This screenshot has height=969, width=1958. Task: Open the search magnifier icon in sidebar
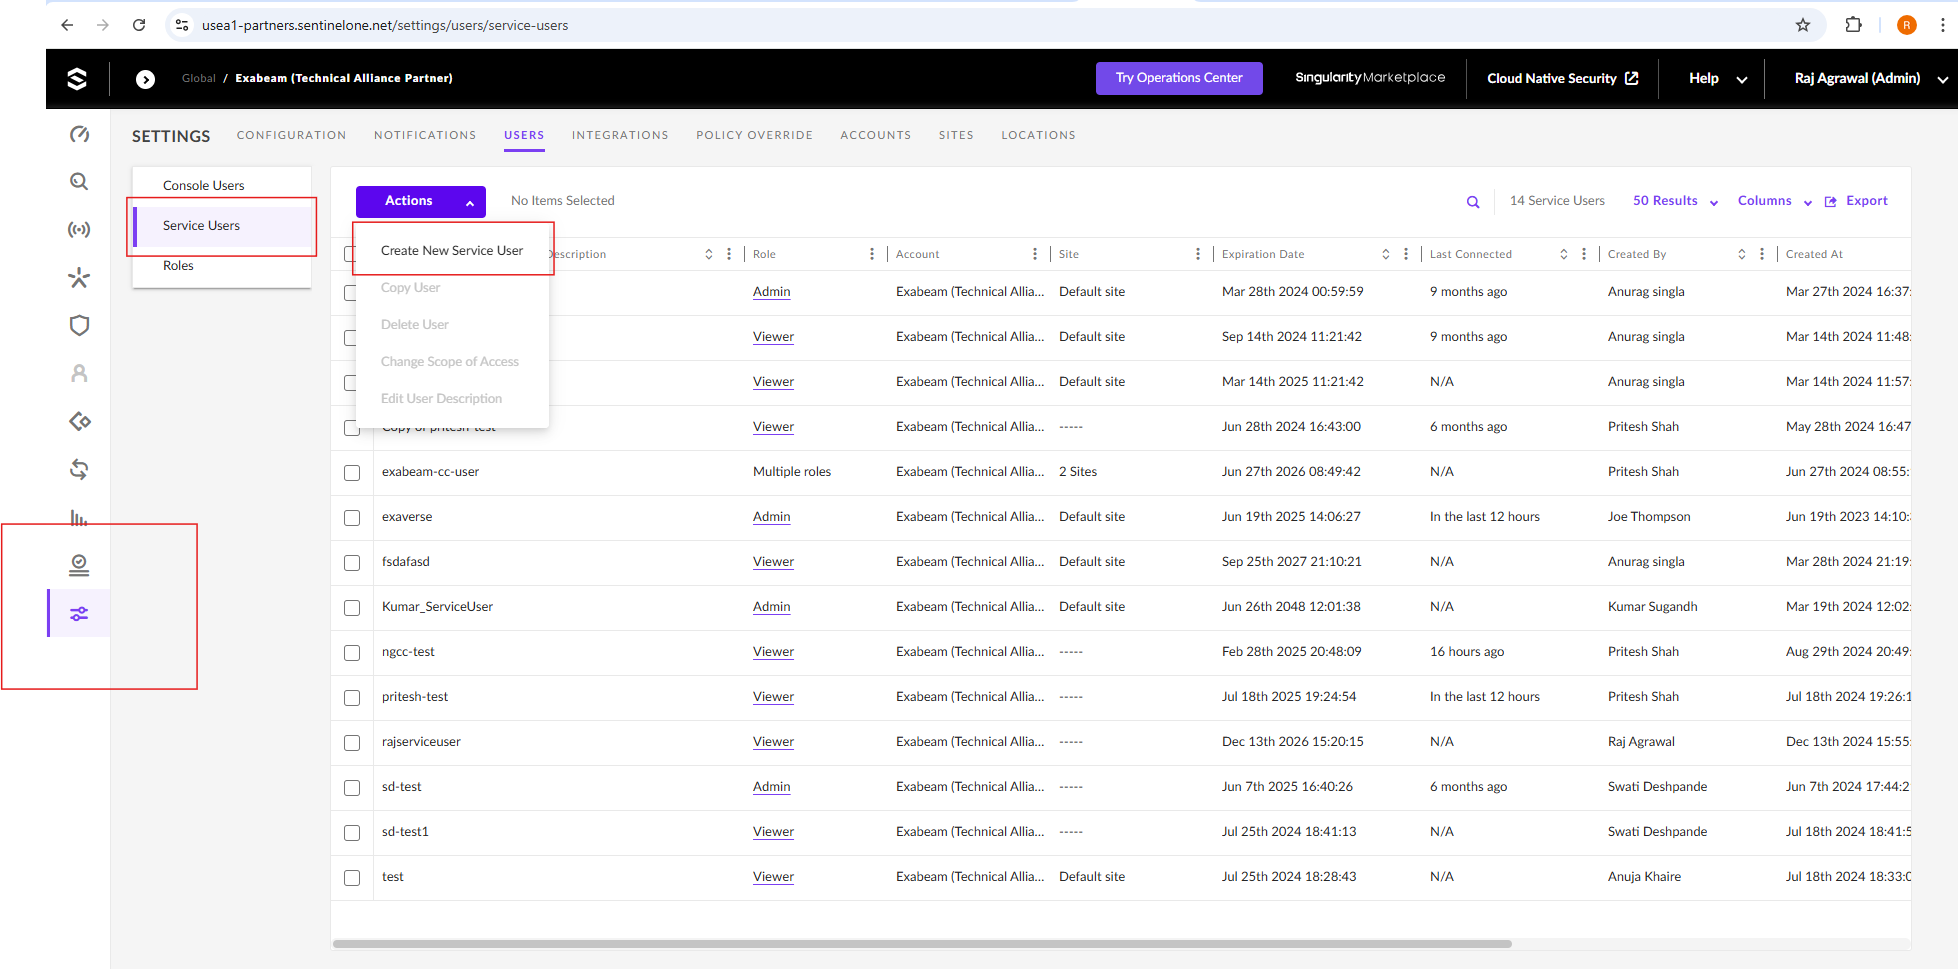pos(79,182)
